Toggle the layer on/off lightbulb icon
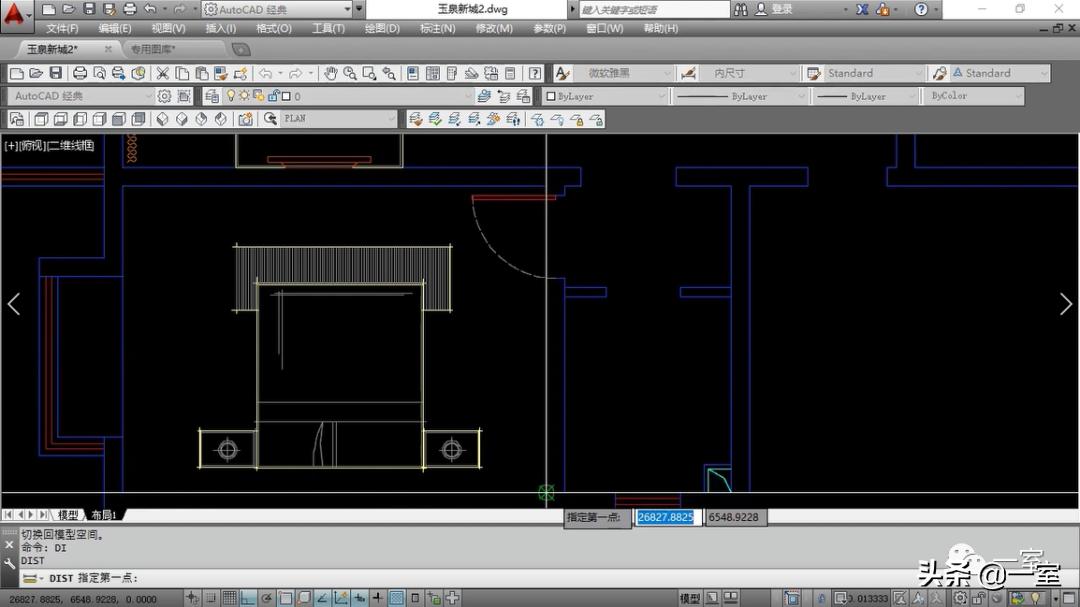Image resolution: width=1080 pixels, height=607 pixels. tap(231, 96)
